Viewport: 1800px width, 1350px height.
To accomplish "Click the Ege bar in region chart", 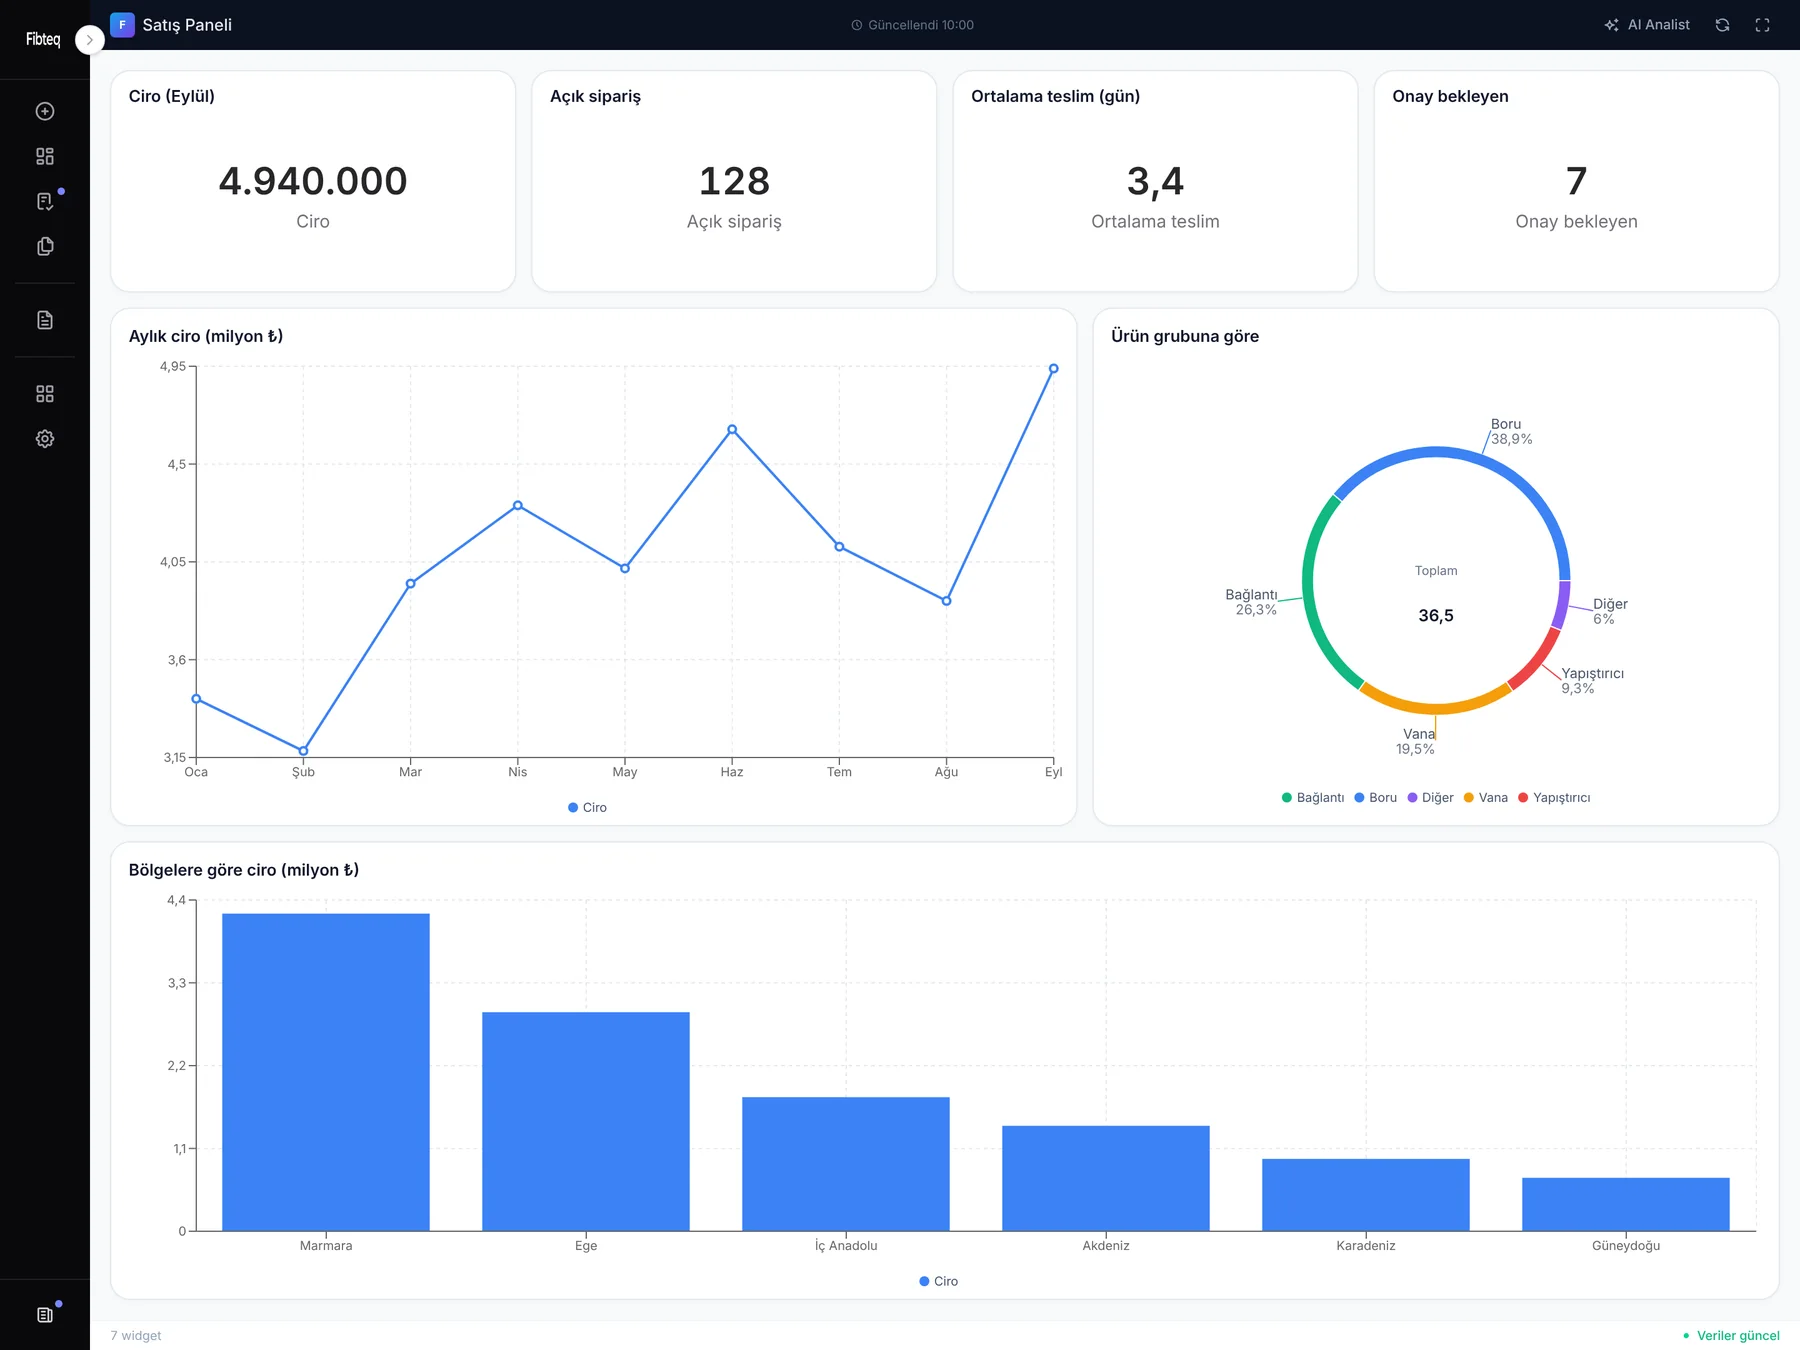I will (x=586, y=1121).
